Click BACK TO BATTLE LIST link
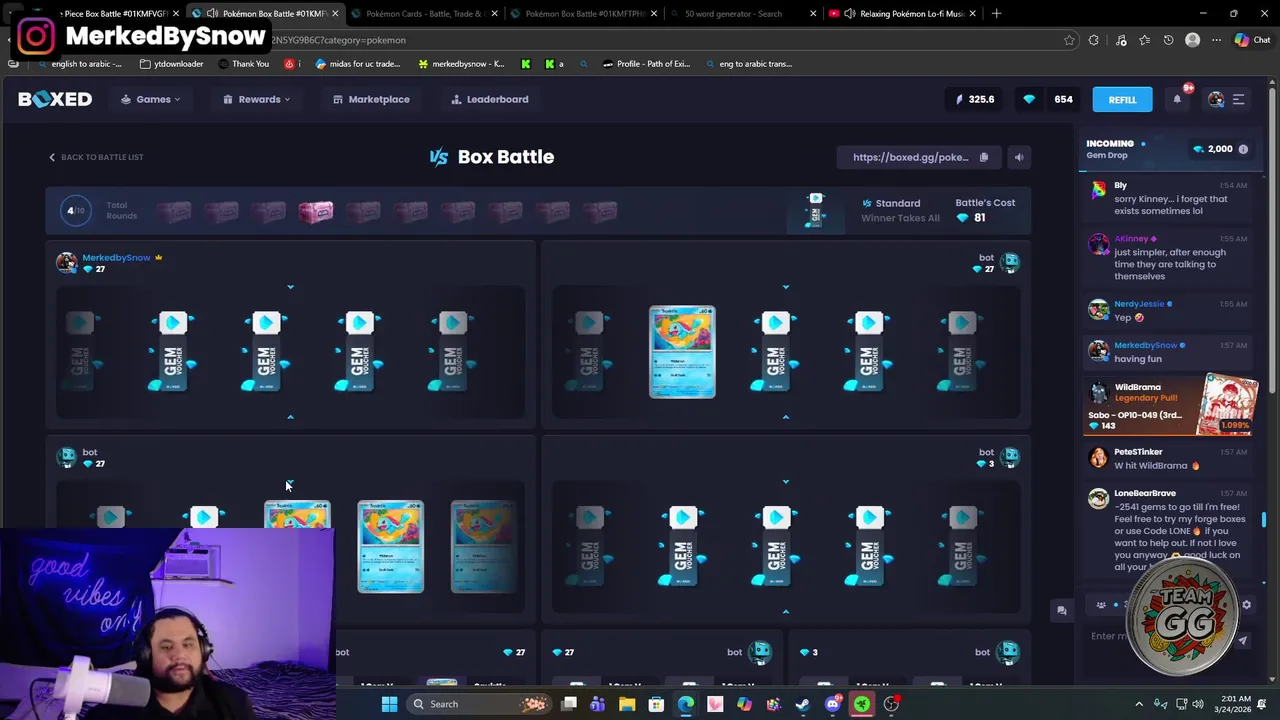Image resolution: width=1280 pixels, height=720 pixels. [96, 157]
